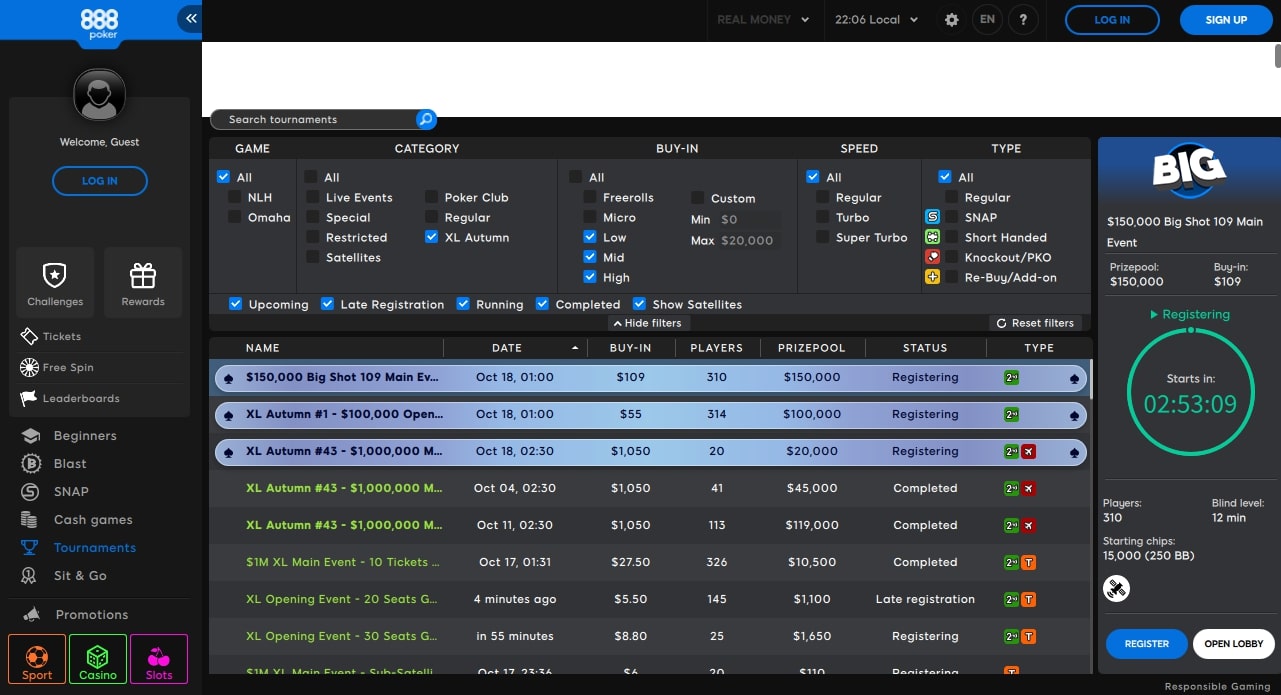Open Sit & Go menu item
The width and height of the screenshot is (1281, 695).
pos(80,576)
